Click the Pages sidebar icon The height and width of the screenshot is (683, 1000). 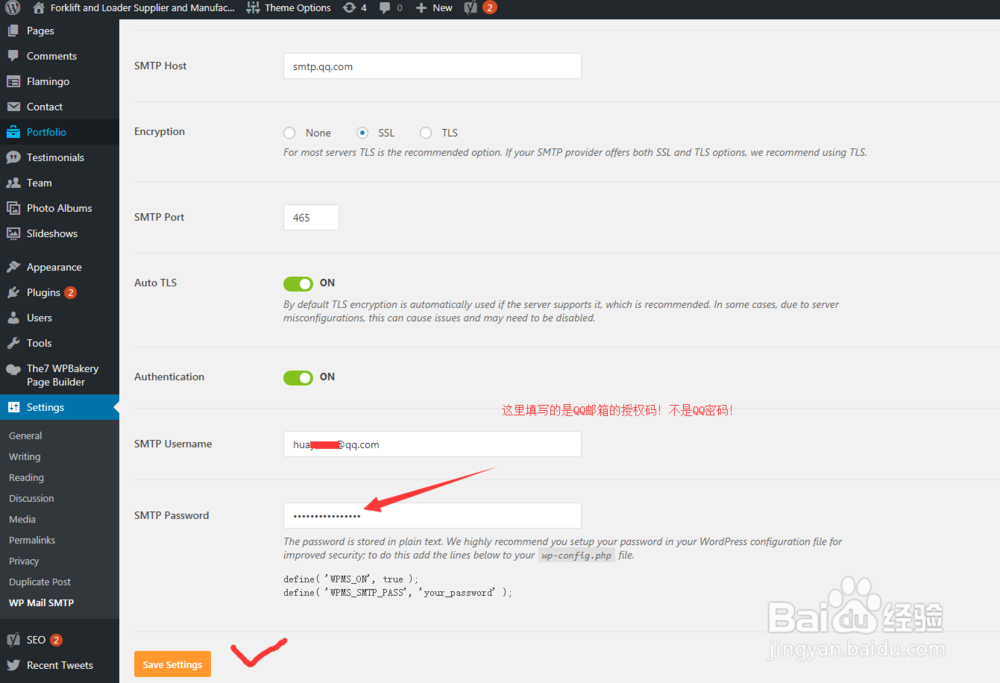click(13, 31)
